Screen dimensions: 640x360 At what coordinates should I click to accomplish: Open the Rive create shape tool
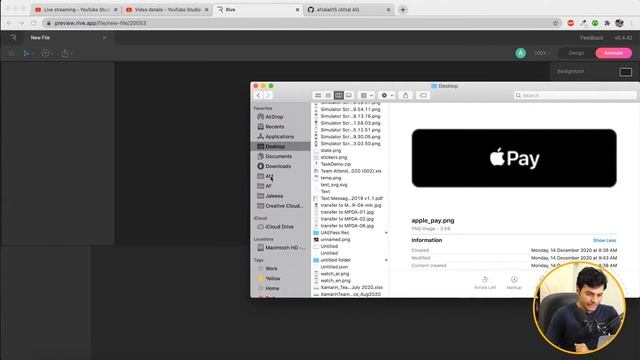(45, 53)
